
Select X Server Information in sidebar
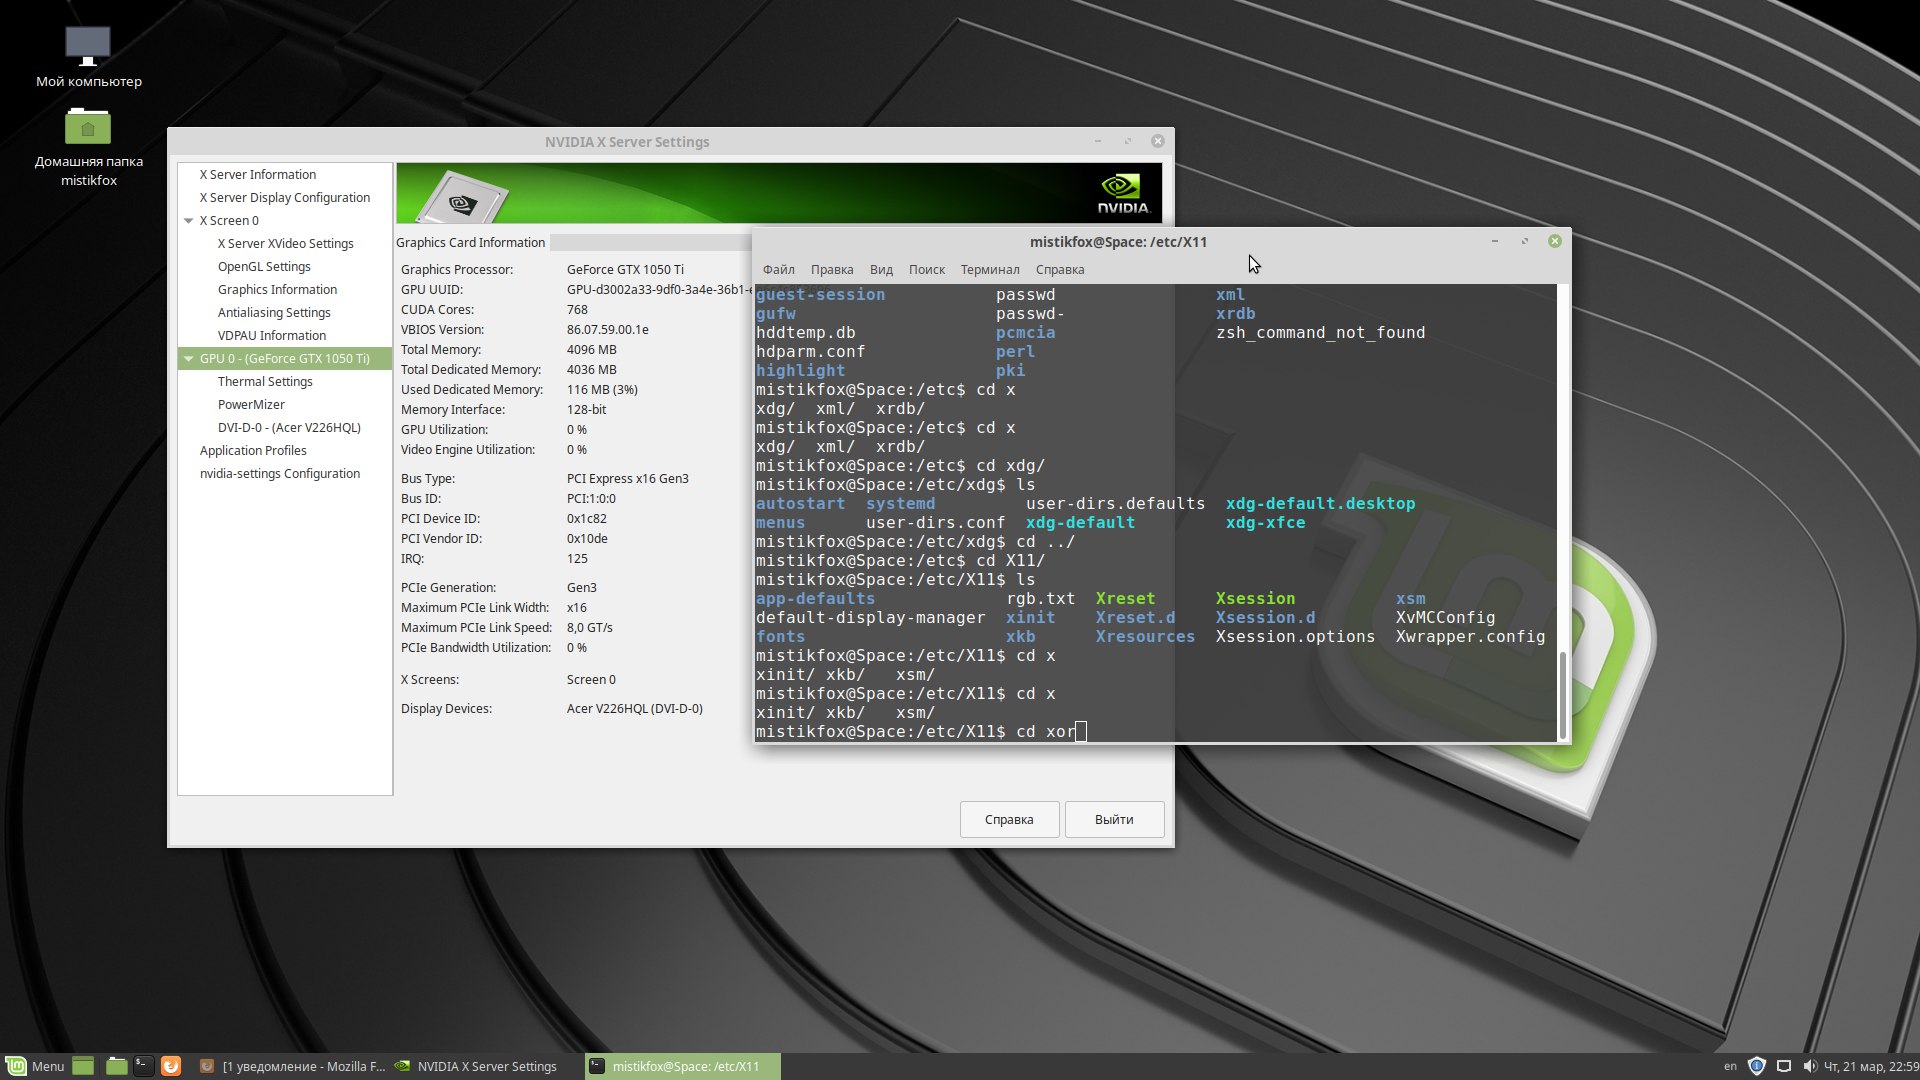pos(257,174)
